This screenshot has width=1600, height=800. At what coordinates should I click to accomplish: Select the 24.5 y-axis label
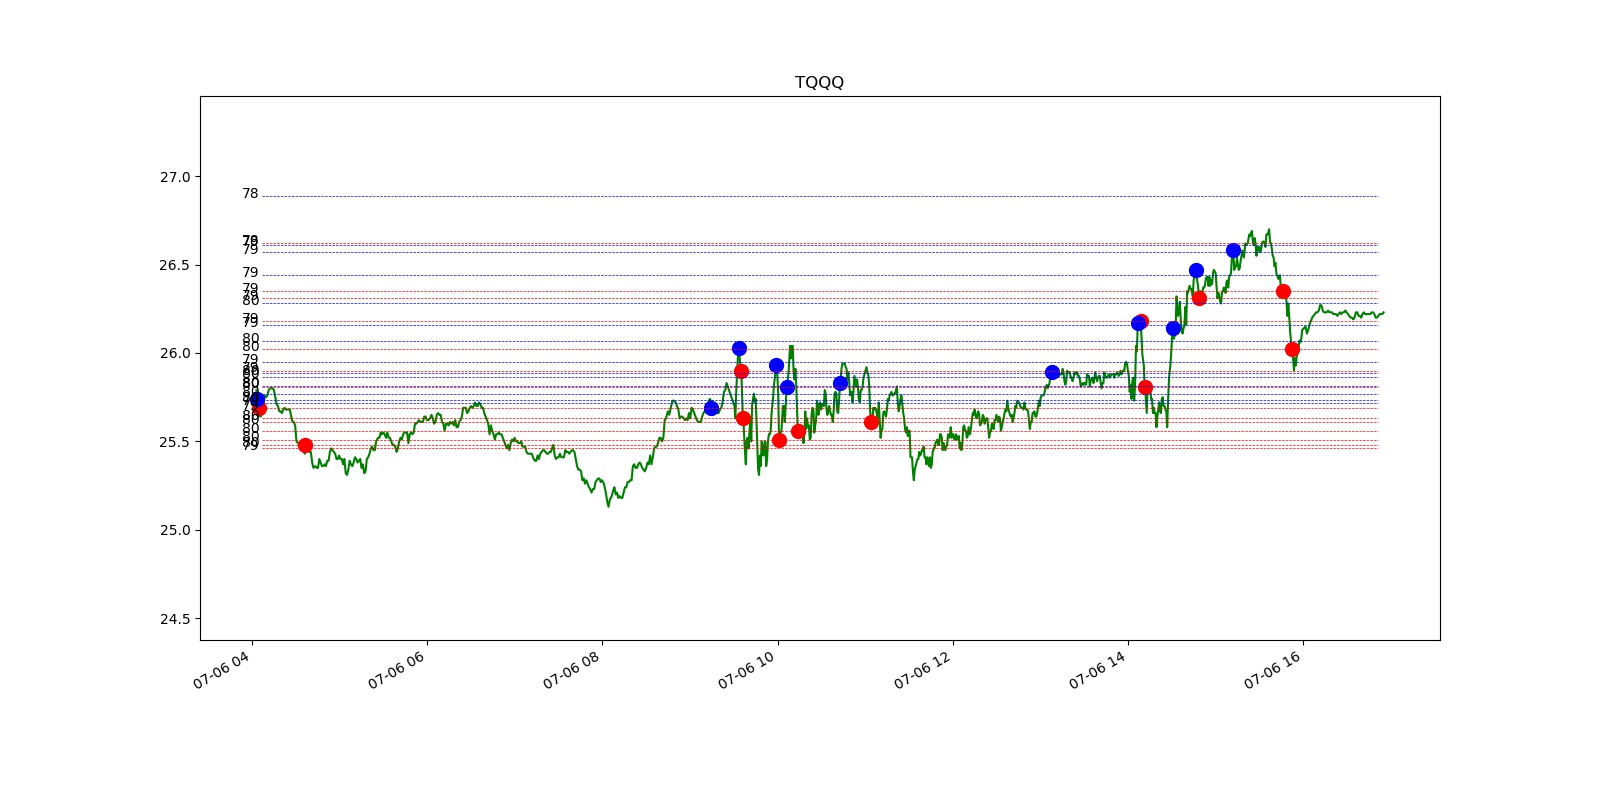174,619
